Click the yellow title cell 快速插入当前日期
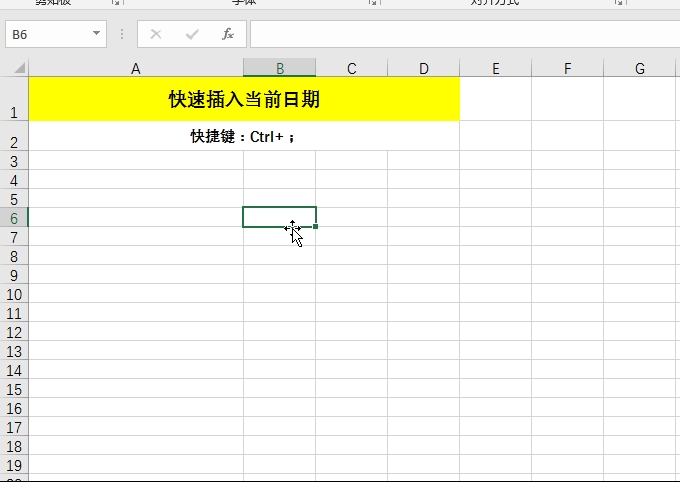 [244, 100]
